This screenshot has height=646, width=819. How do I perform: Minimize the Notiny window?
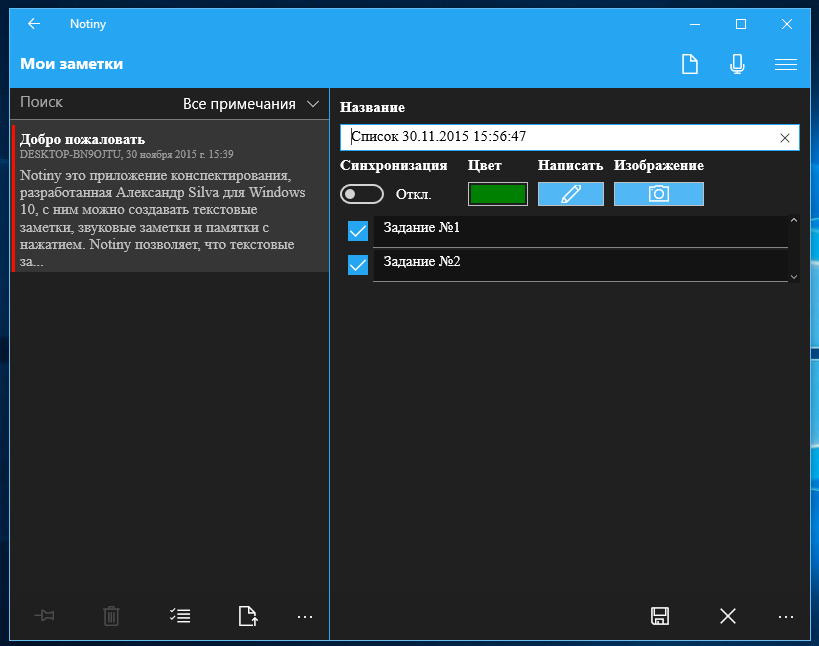coord(695,24)
